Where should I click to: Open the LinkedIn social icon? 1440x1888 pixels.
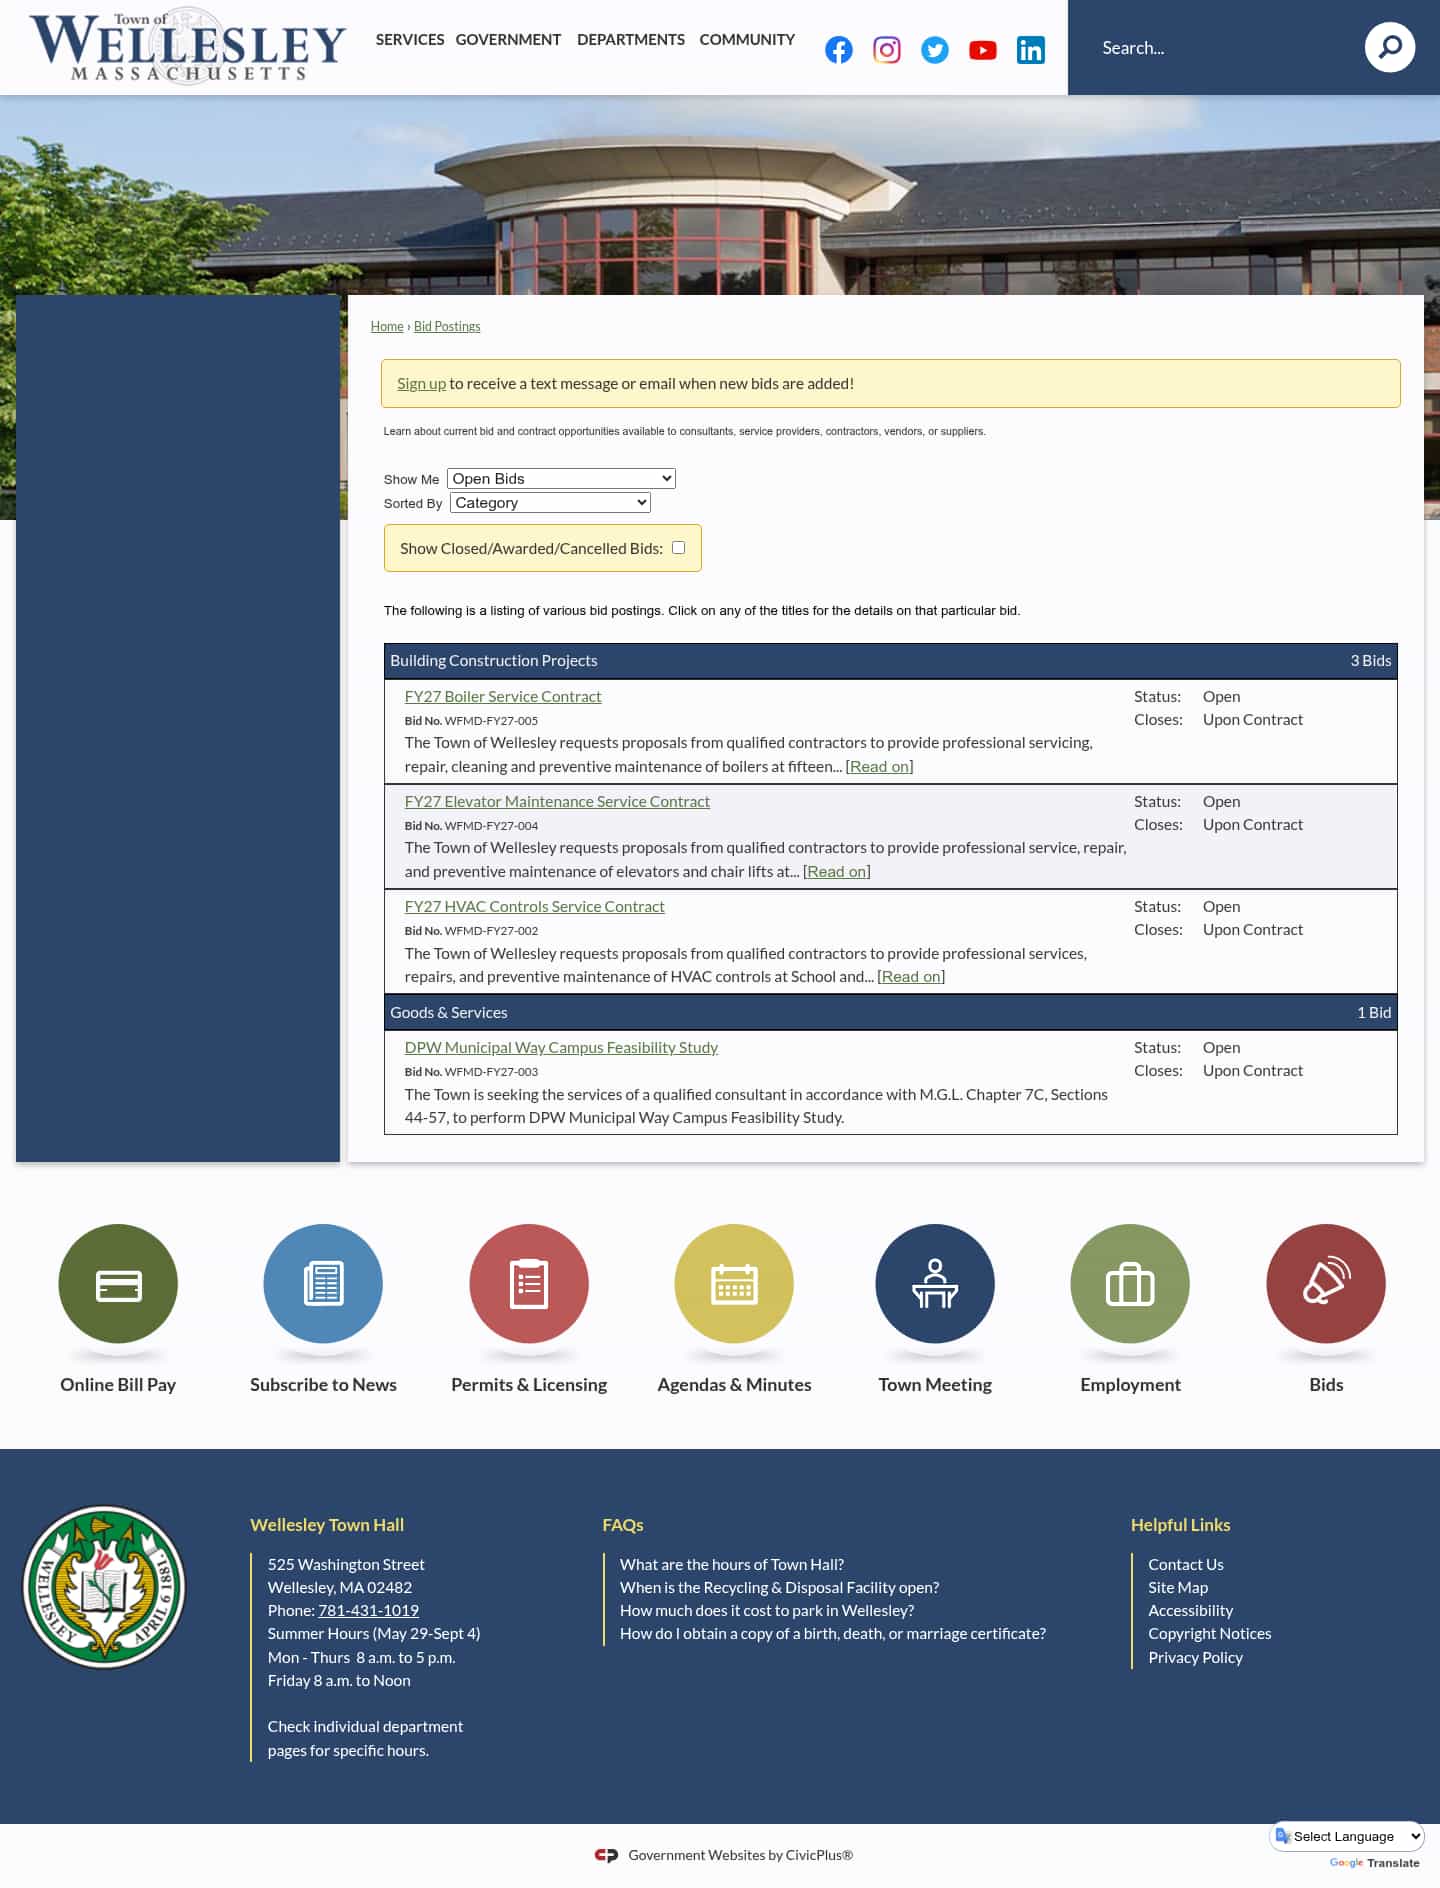(x=1031, y=50)
